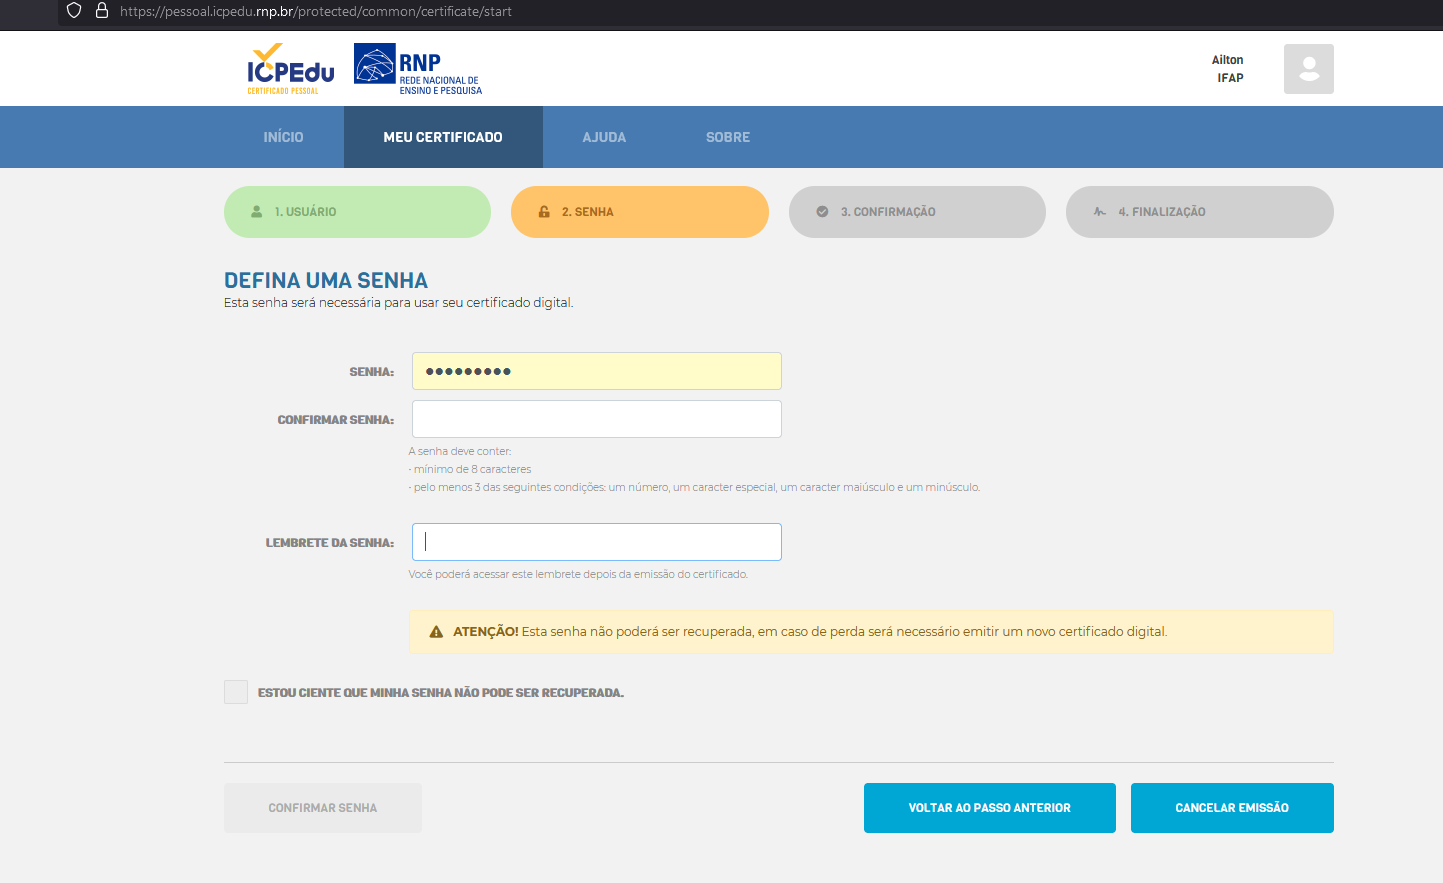Open the Meu Certificado tab
Screen dimensions: 1443x883
click(443, 137)
